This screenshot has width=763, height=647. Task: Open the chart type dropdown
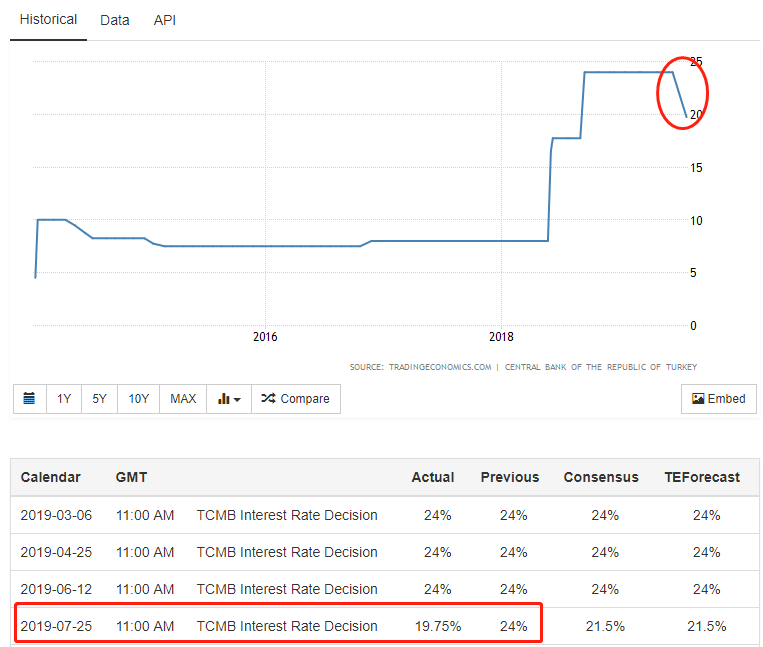point(229,399)
